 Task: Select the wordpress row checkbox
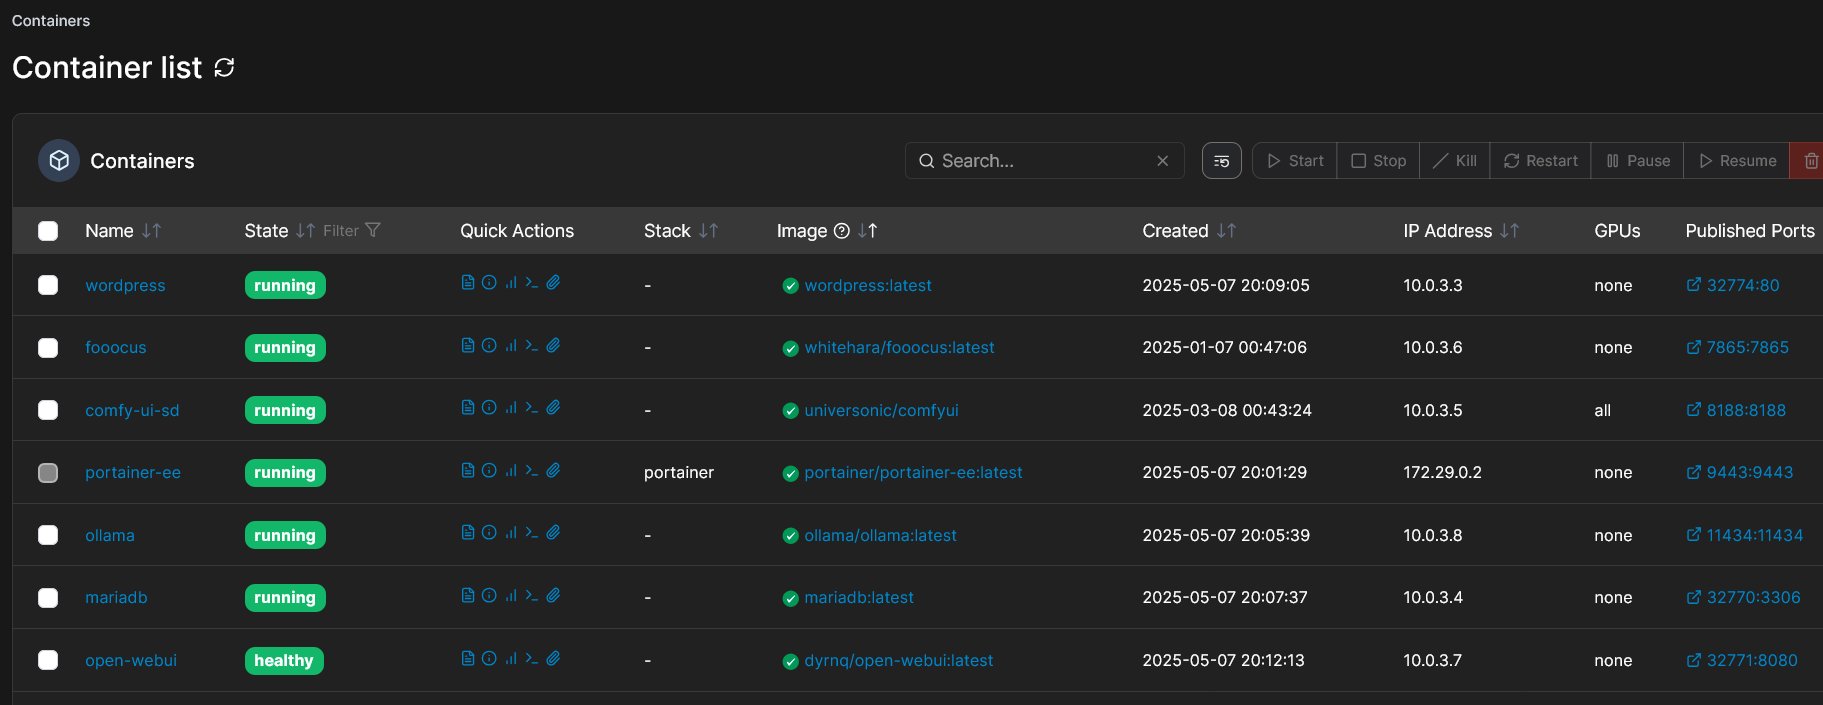[48, 285]
